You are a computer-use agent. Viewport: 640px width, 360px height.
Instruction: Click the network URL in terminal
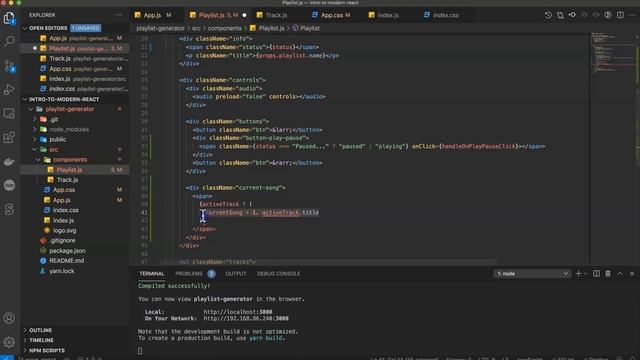coord(246,318)
